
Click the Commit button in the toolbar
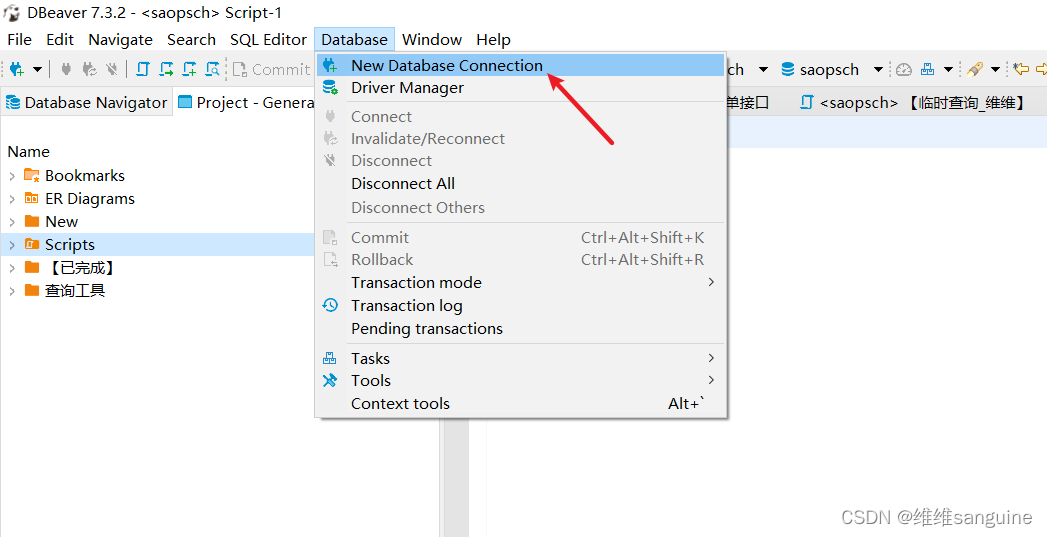[x=272, y=69]
